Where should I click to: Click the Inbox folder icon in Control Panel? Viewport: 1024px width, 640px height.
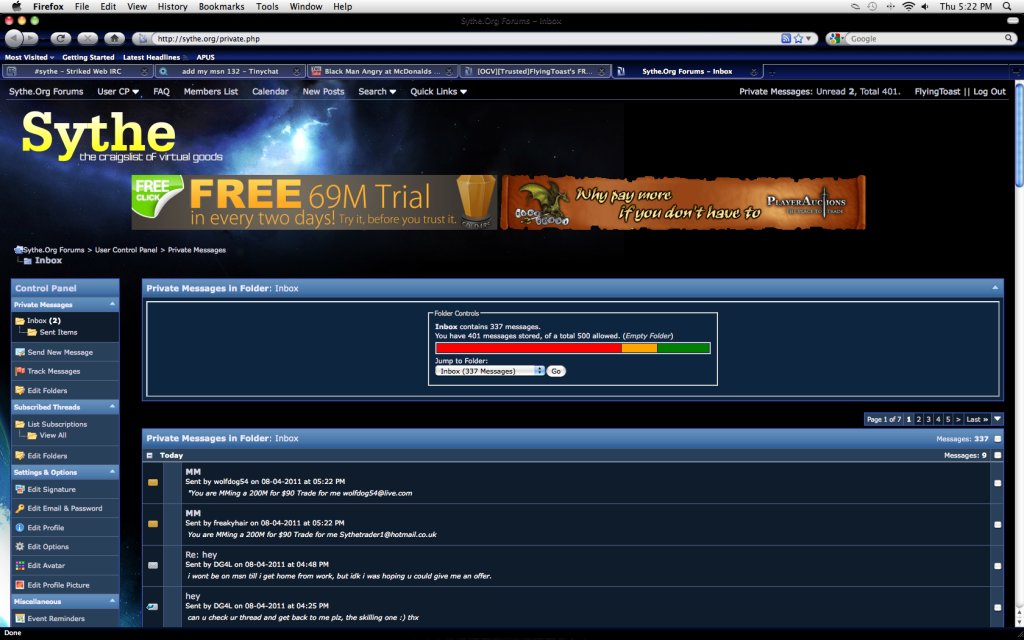(20, 321)
